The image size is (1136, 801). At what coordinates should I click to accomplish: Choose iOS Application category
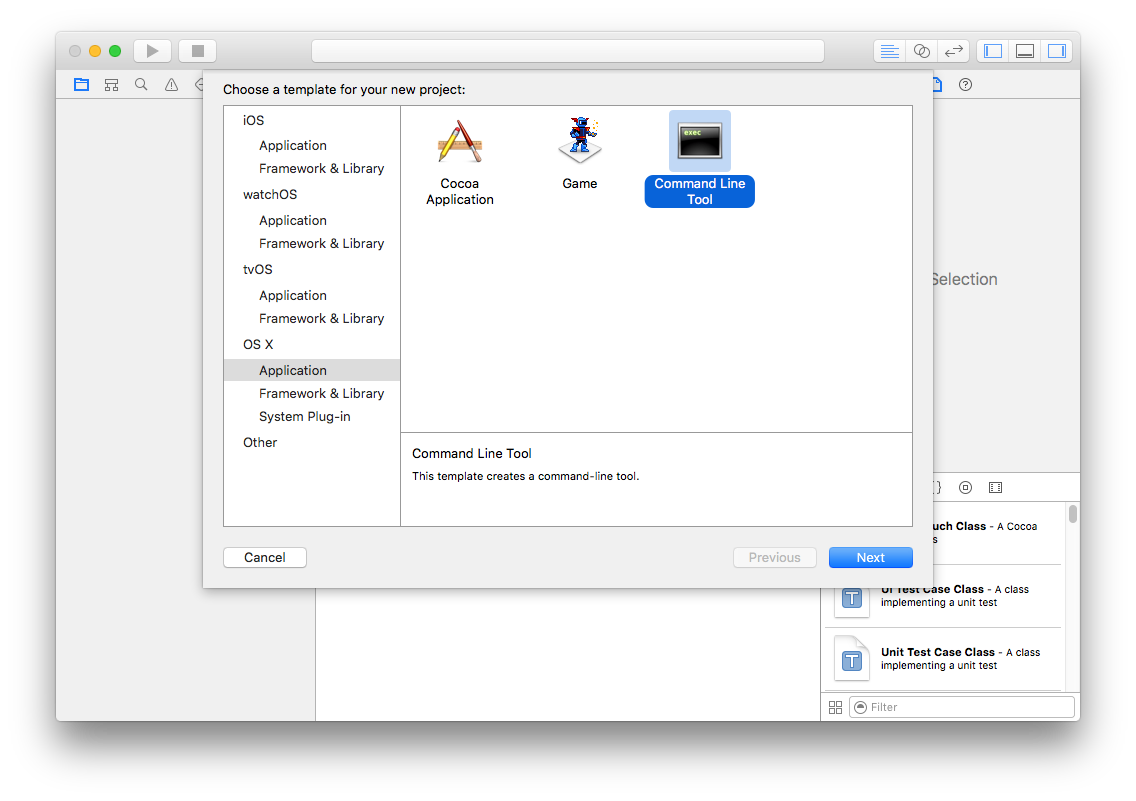pos(292,145)
